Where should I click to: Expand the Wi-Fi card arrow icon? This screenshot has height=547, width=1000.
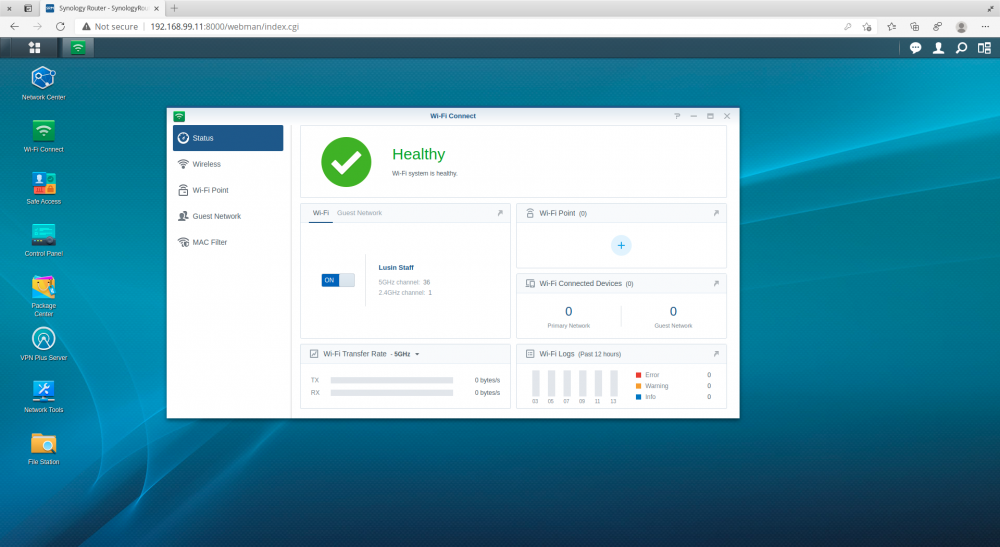(500, 213)
